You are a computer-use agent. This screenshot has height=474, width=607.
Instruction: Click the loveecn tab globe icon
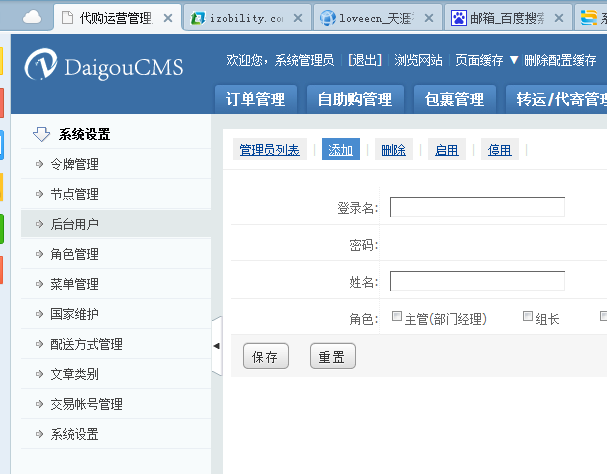click(328, 18)
